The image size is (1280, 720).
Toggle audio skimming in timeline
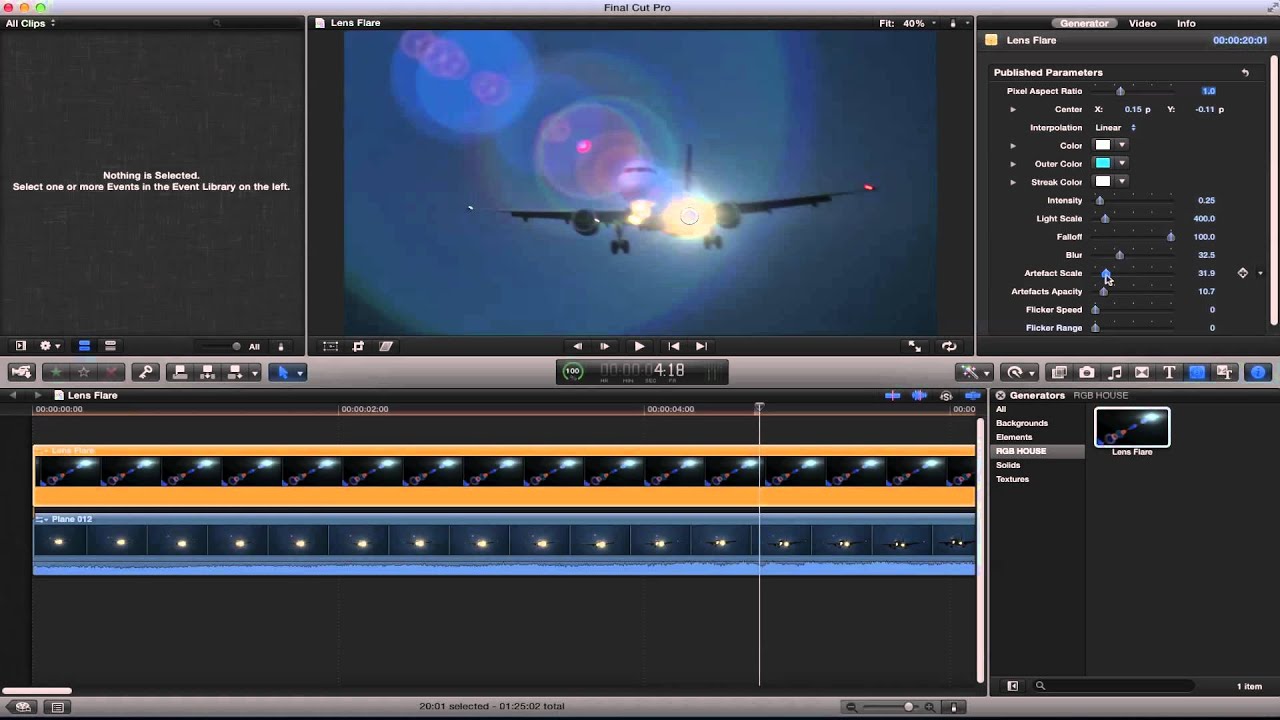(x=919, y=396)
